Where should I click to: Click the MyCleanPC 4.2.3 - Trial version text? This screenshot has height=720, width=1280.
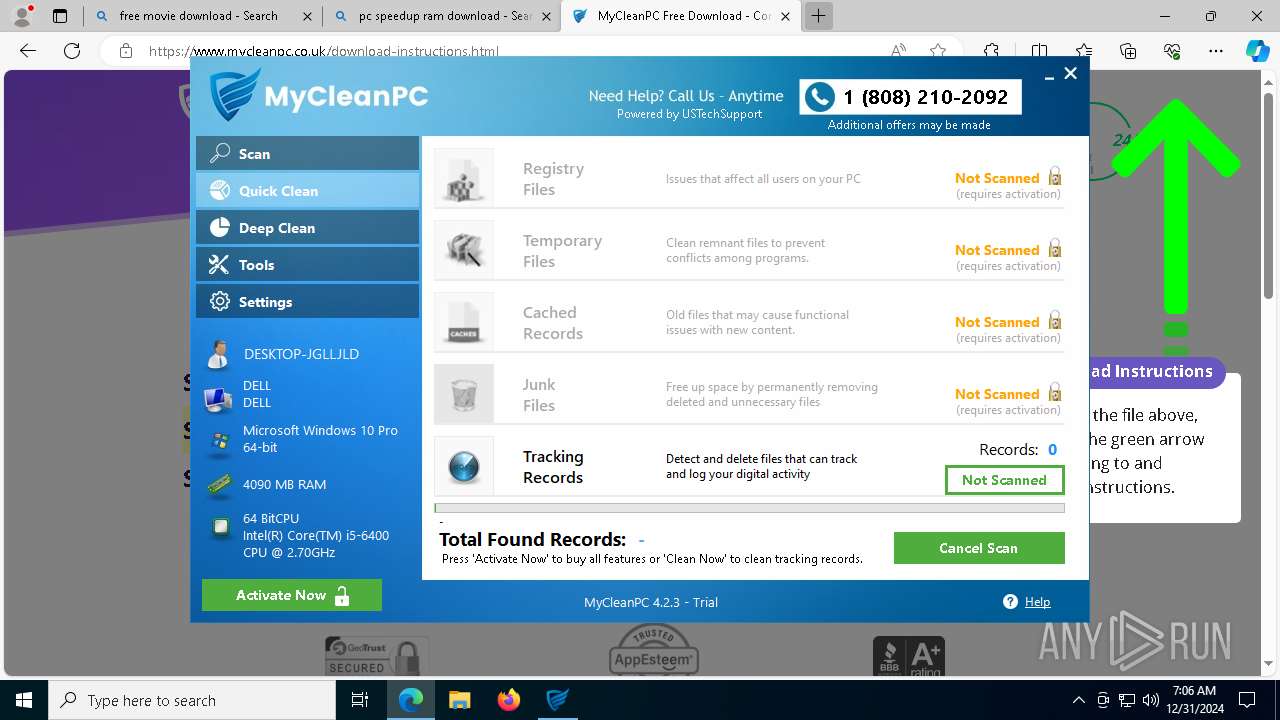(651, 602)
